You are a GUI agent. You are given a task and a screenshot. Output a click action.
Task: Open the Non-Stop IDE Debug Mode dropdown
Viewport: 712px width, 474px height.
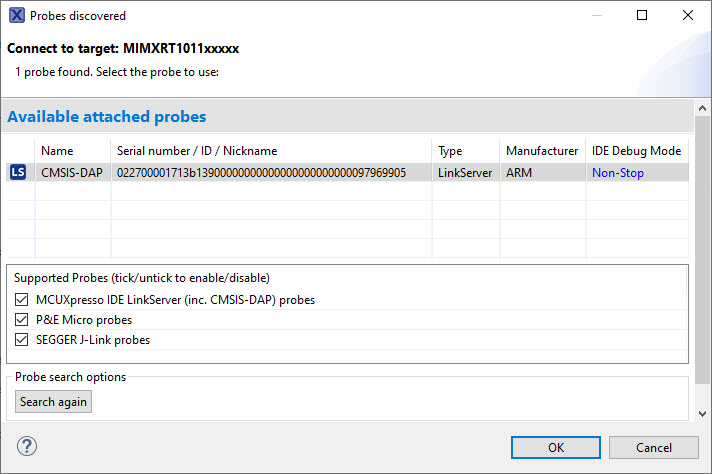tap(618, 173)
